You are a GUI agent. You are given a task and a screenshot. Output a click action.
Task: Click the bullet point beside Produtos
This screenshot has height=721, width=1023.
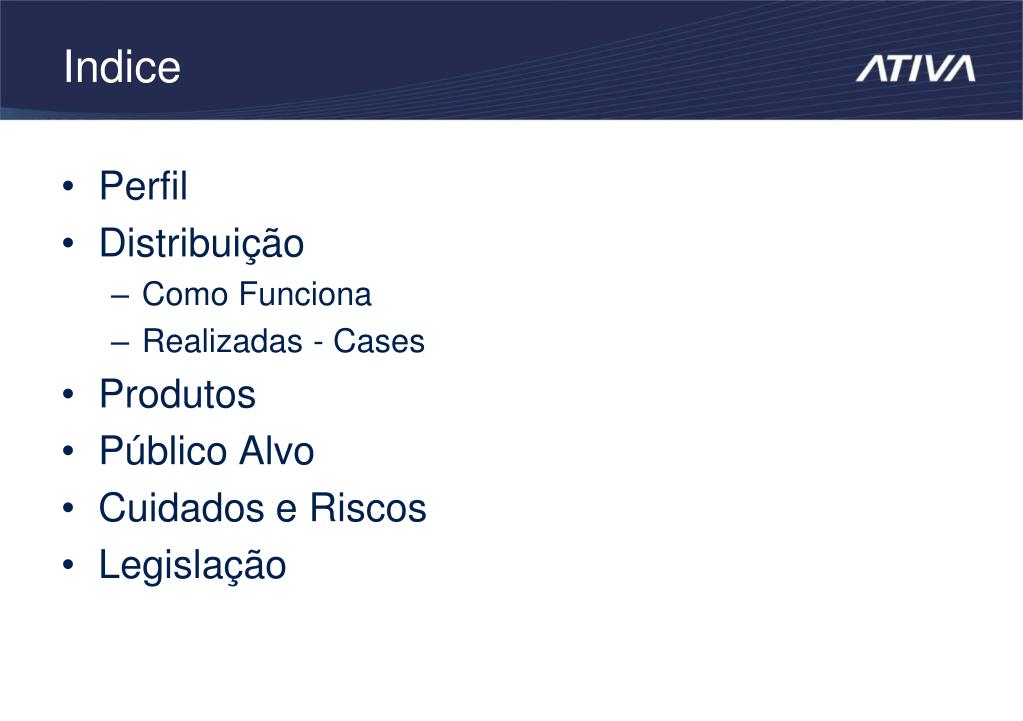[x=69, y=395]
